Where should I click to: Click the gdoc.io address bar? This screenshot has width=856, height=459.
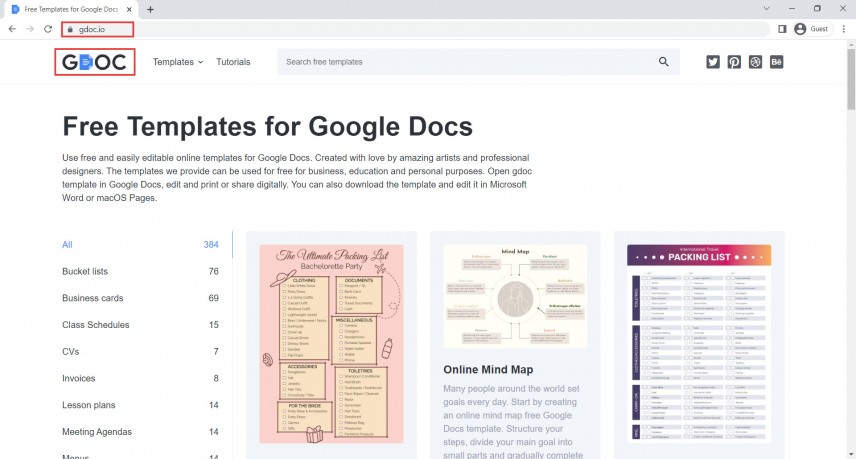(x=415, y=29)
